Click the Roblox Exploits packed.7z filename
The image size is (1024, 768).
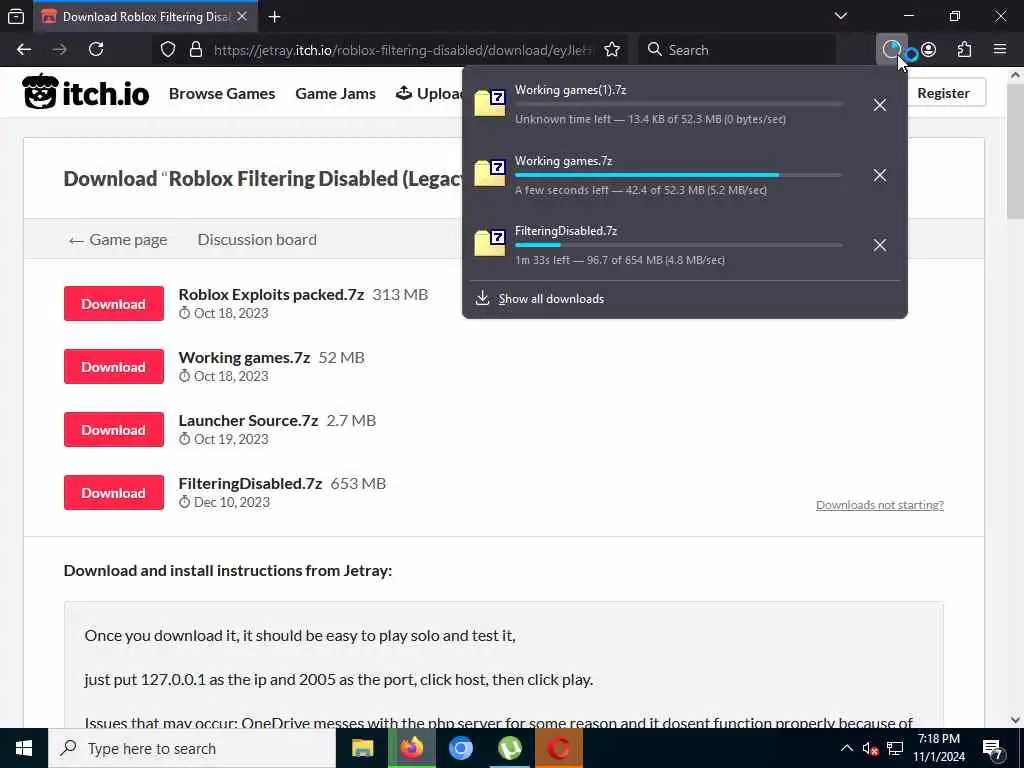[x=271, y=295]
